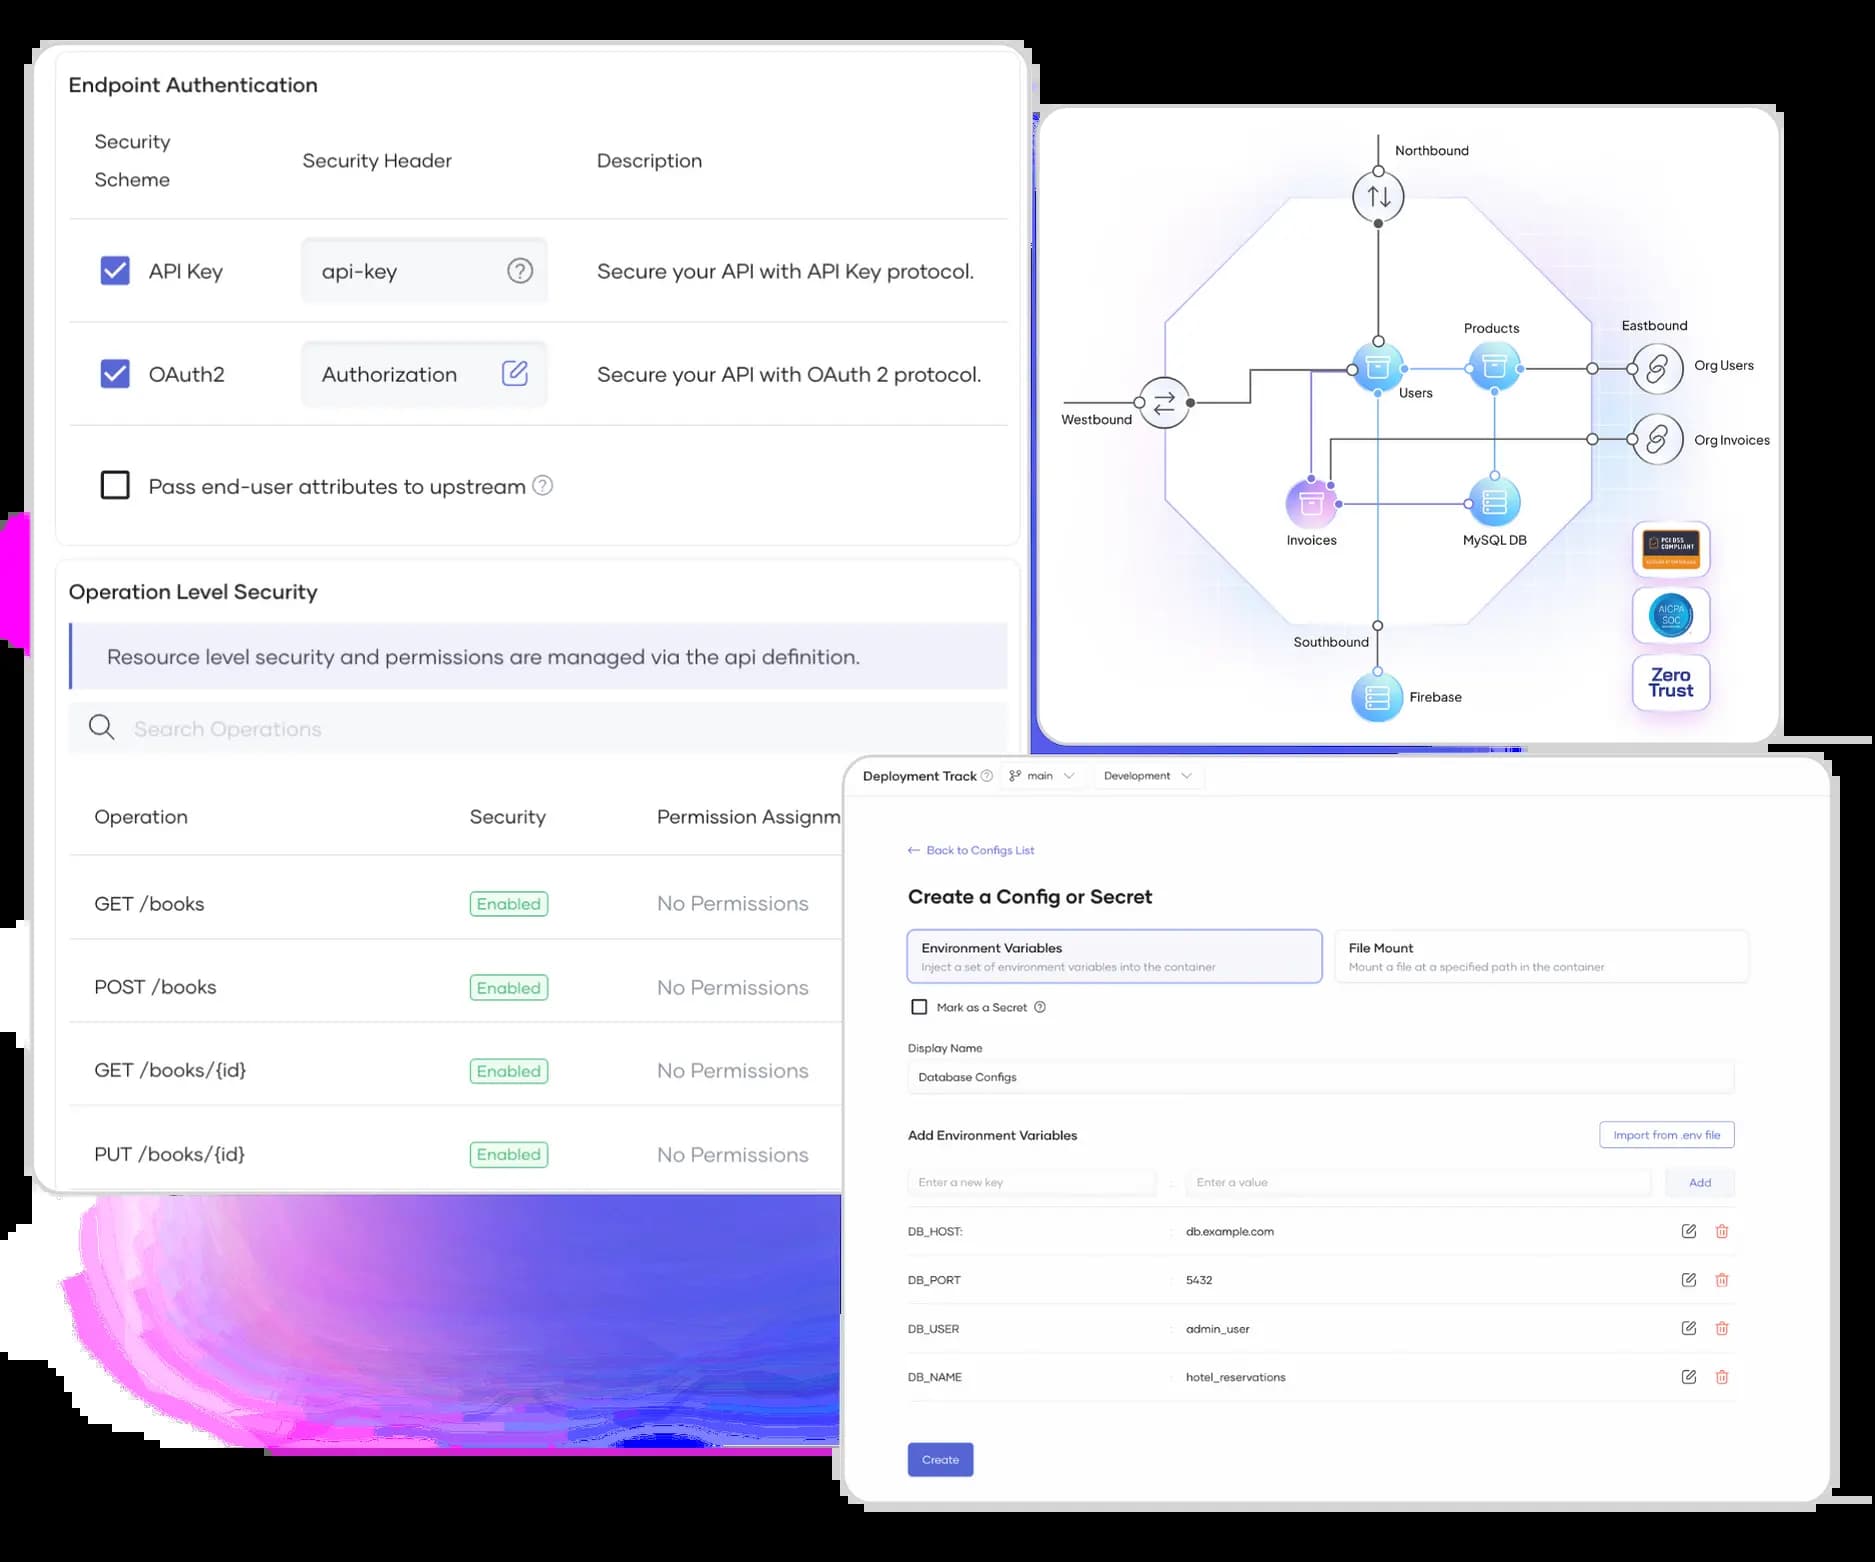
Task: Click No Permissions for GET /books
Action: point(732,904)
